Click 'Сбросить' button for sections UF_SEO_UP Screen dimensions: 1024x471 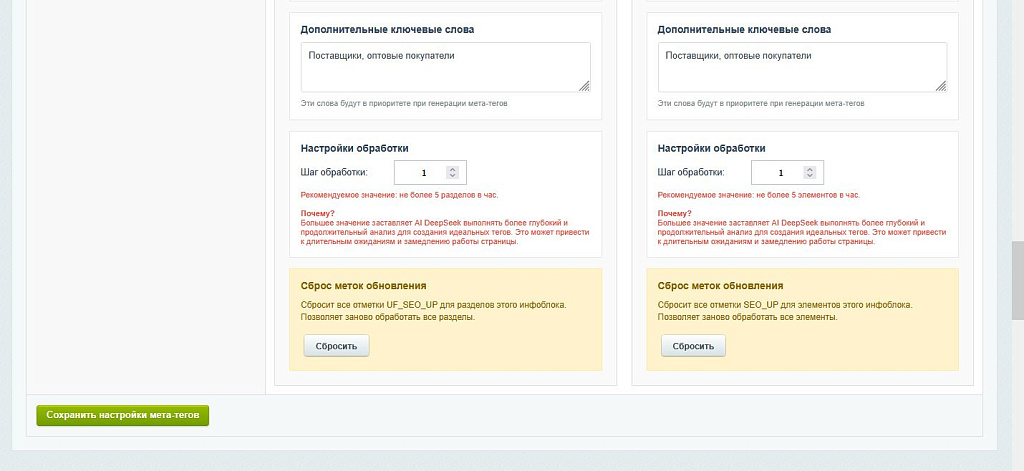(336, 346)
